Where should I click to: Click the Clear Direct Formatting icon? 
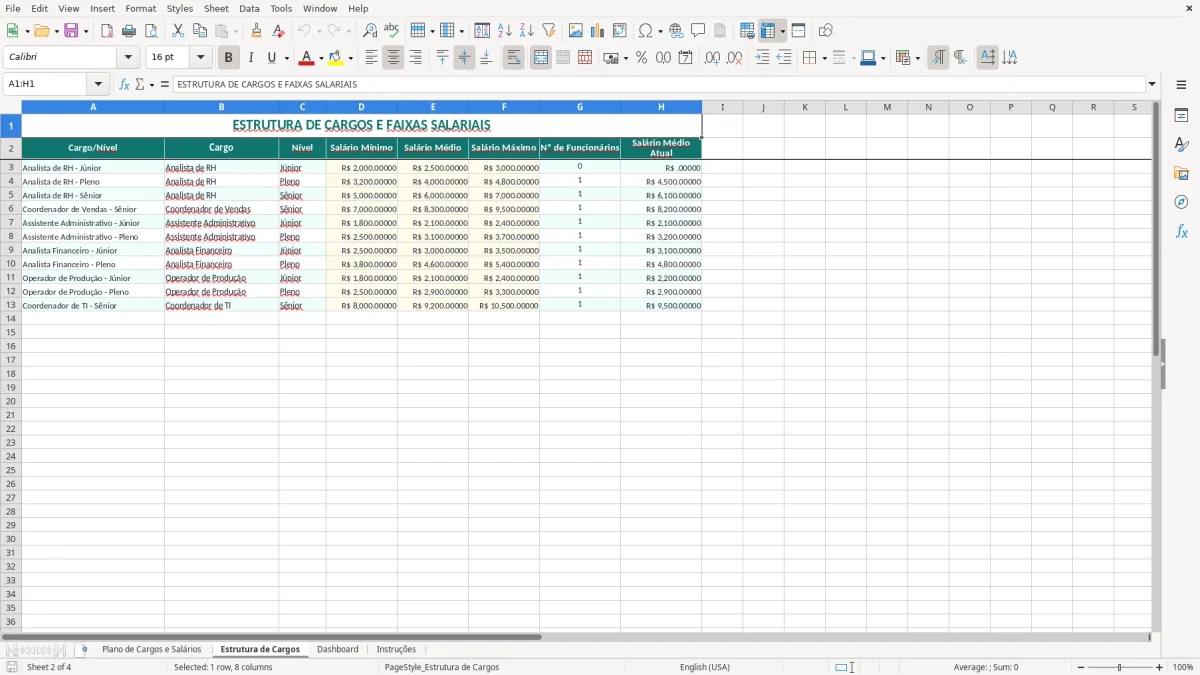click(x=278, y=31)
